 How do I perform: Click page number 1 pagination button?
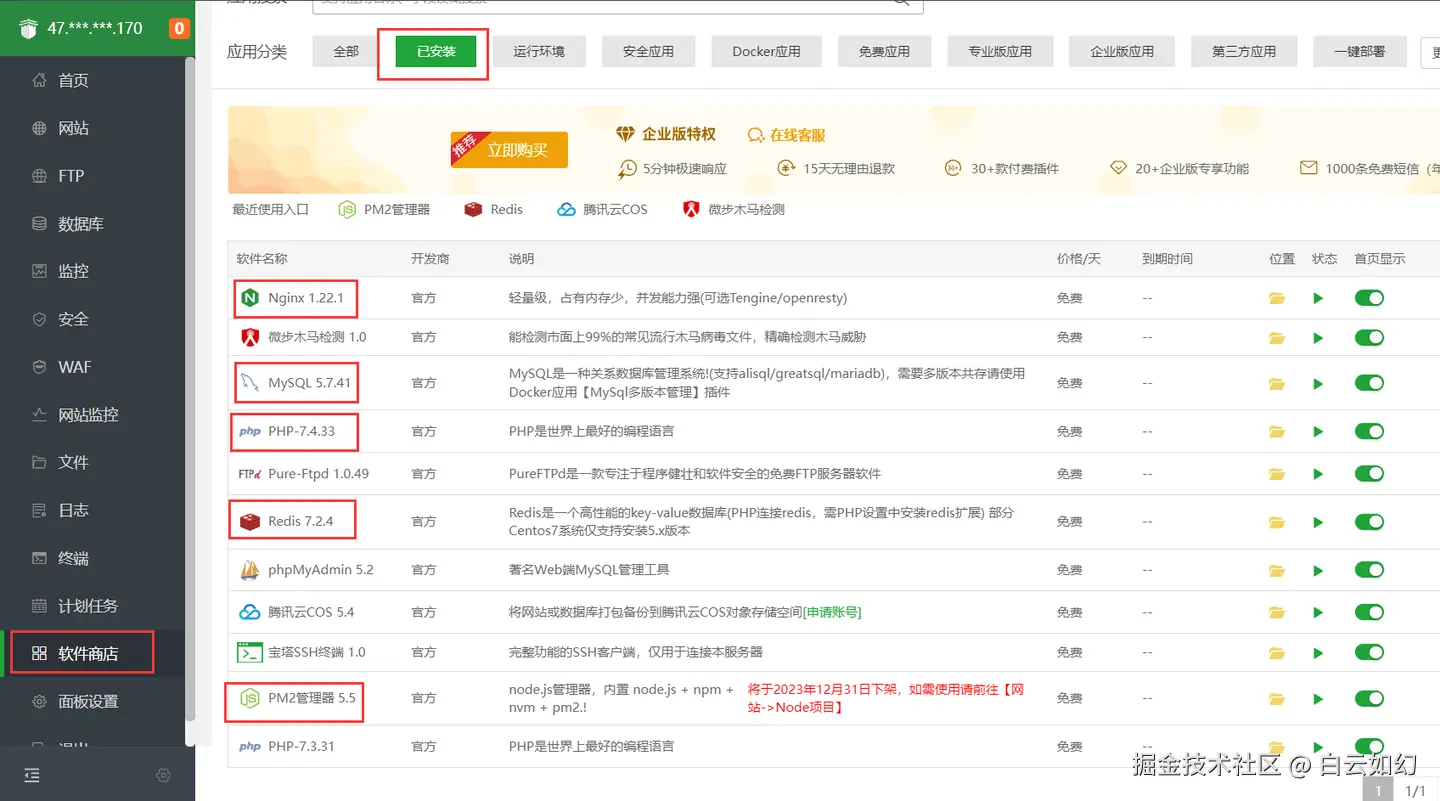1378,791
